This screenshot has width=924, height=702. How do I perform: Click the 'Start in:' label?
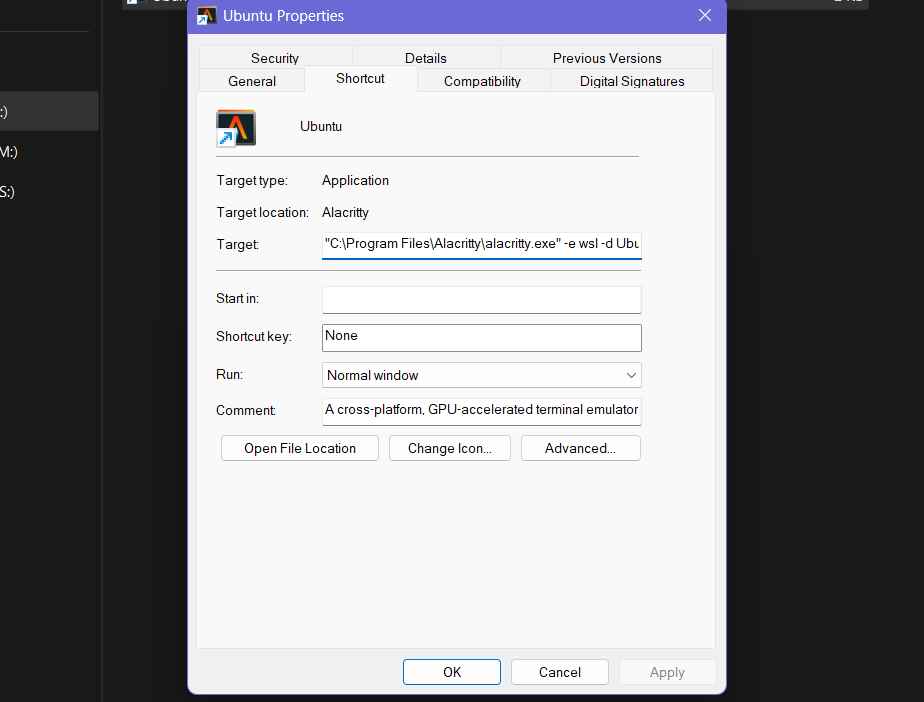click(237, 299)
